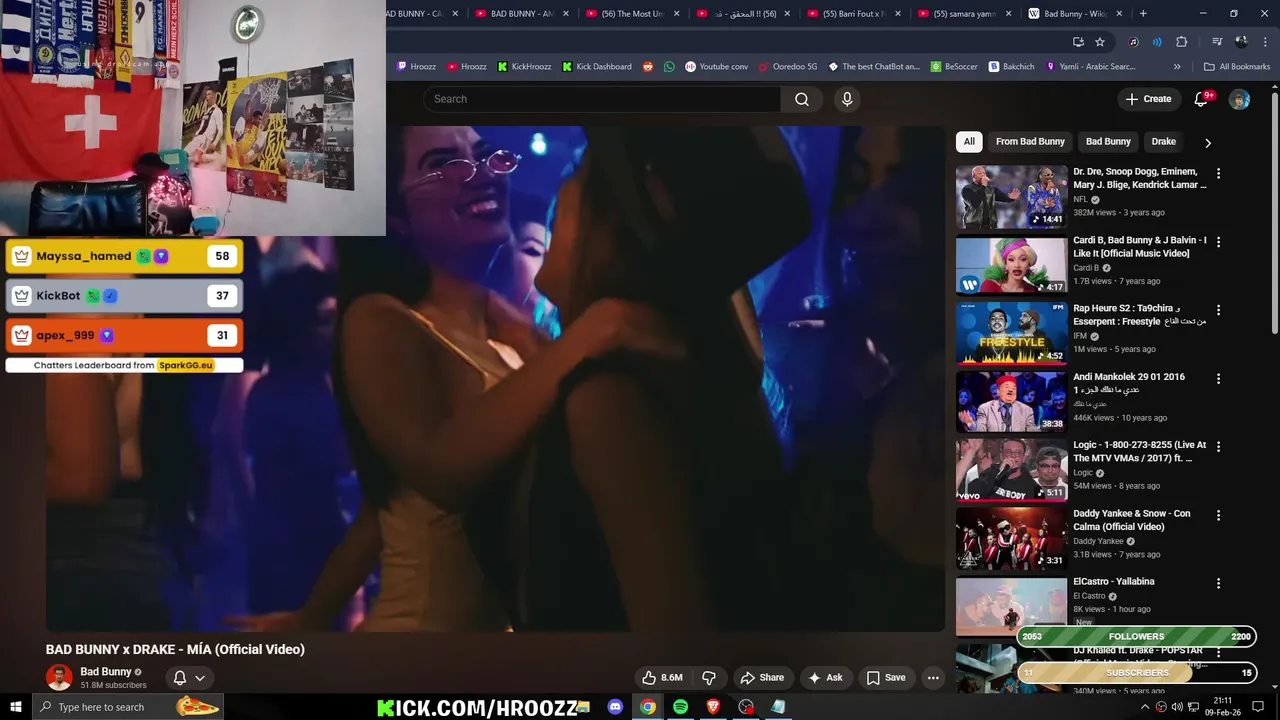1280x720 pixels.
Task: Select the All filter chip
Action: [969, 142]
